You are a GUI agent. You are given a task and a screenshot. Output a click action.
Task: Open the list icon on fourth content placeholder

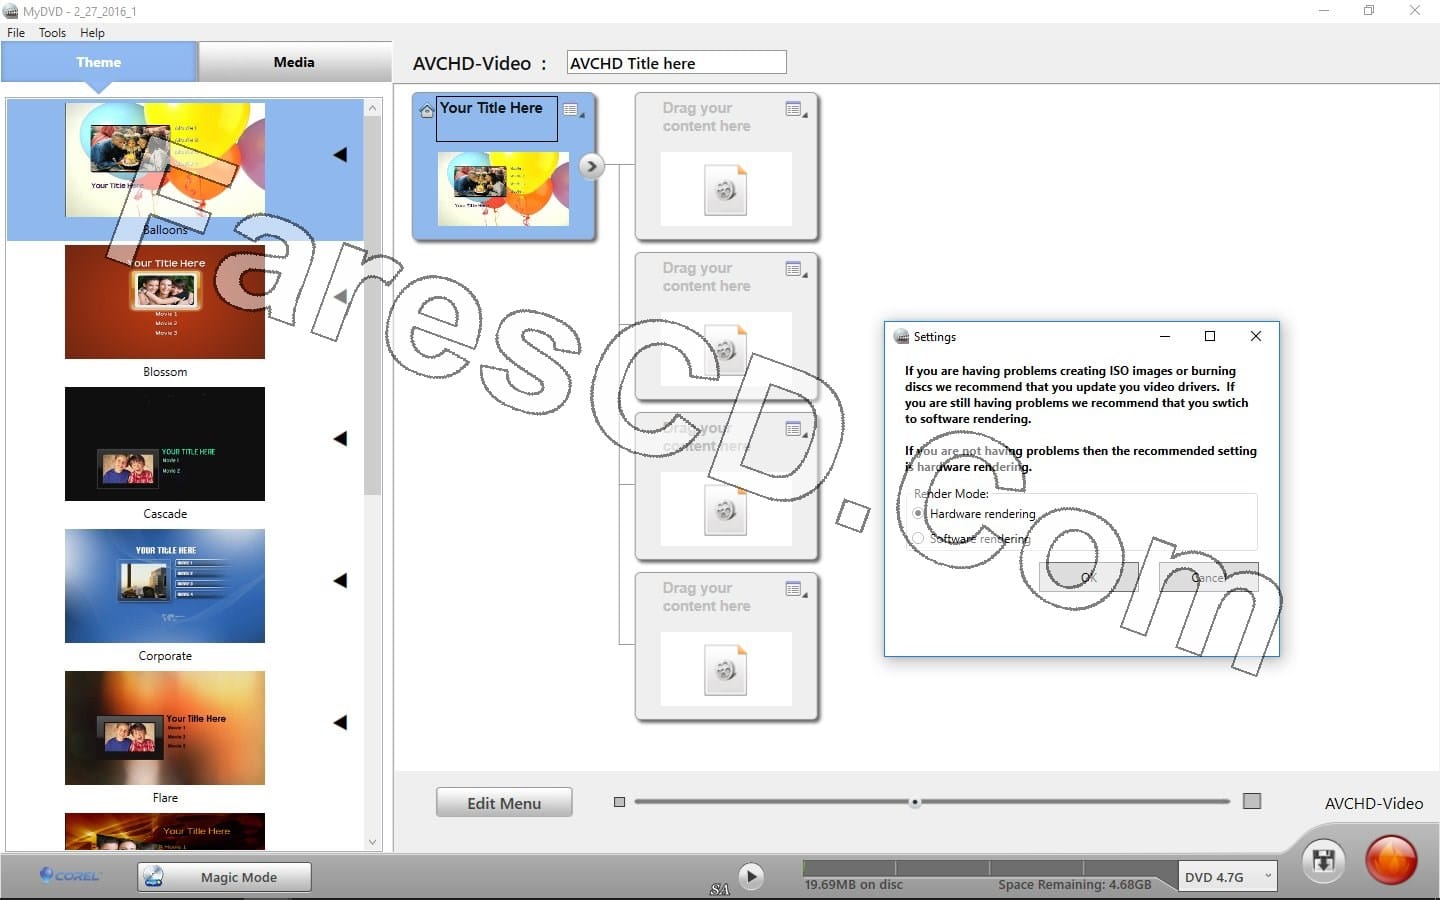[x=794, y=590]
